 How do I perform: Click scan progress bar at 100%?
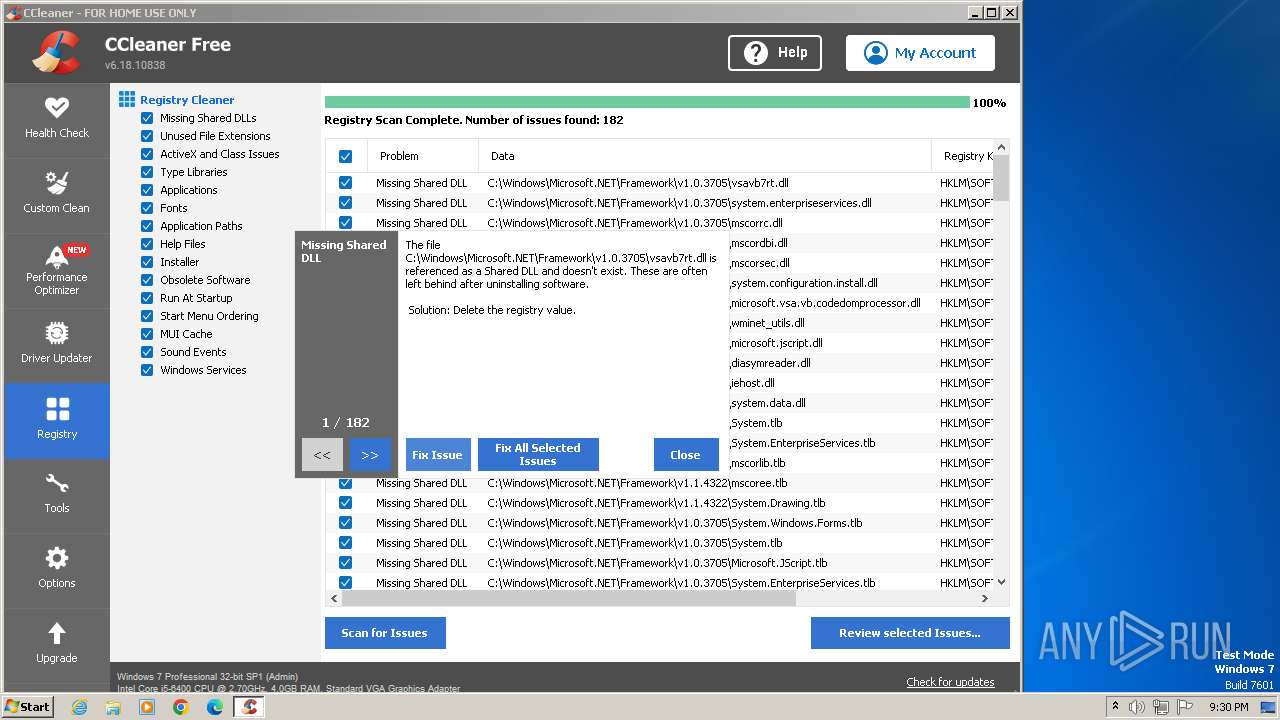(x=647, y=102)
